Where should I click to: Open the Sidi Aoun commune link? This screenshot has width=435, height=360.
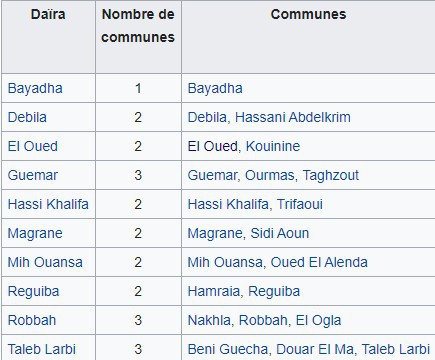(x=280, y=233)
